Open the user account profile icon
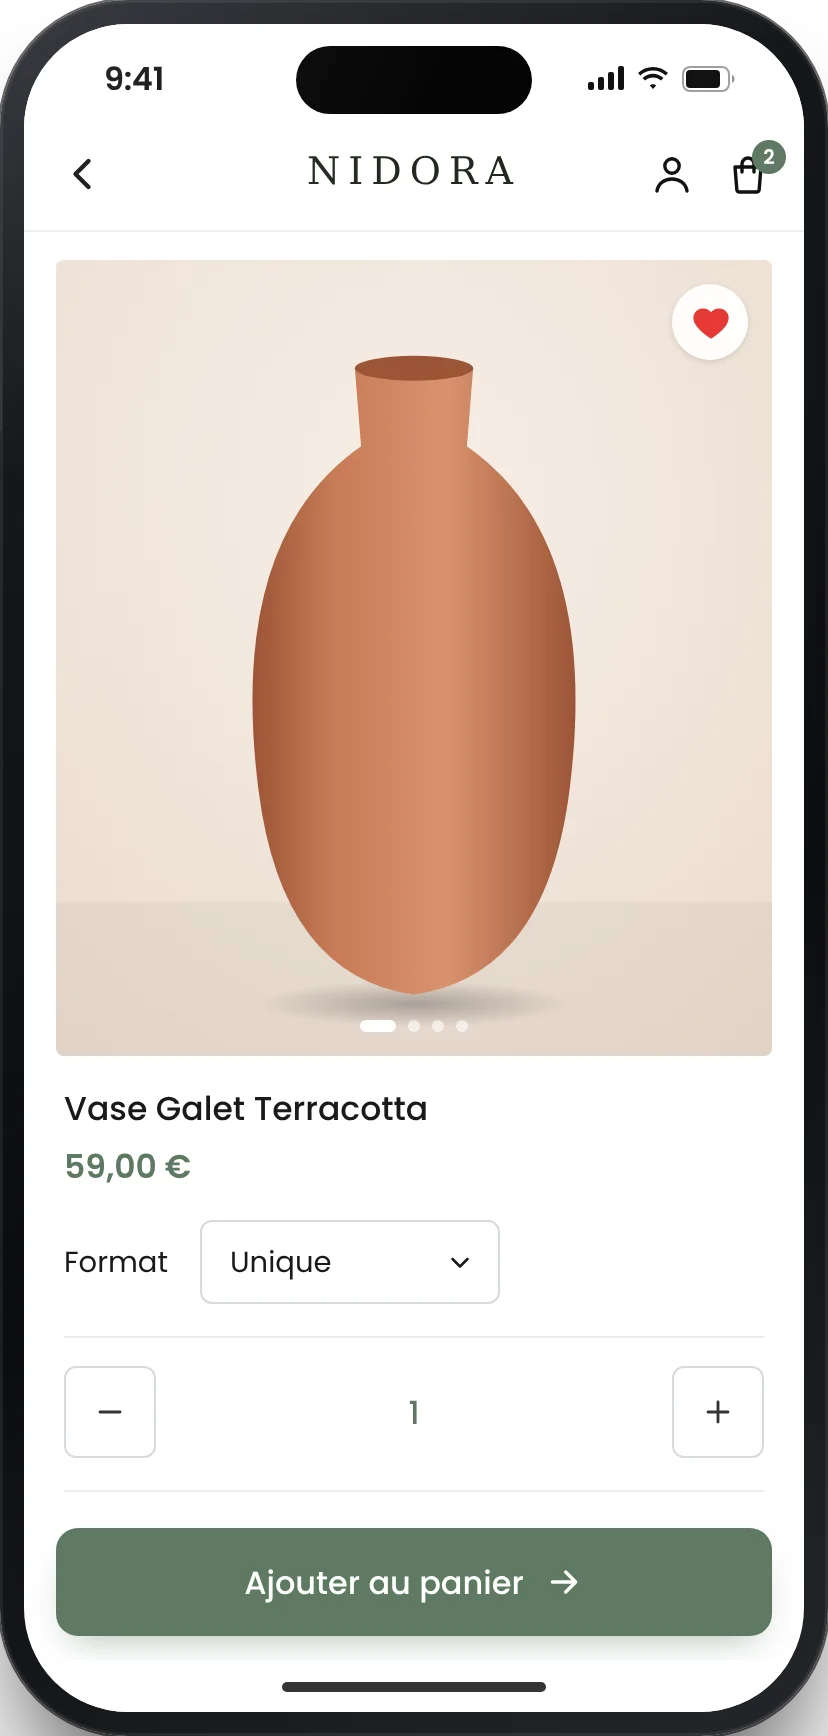The image size is (828, 1736). tap(672, 174)
